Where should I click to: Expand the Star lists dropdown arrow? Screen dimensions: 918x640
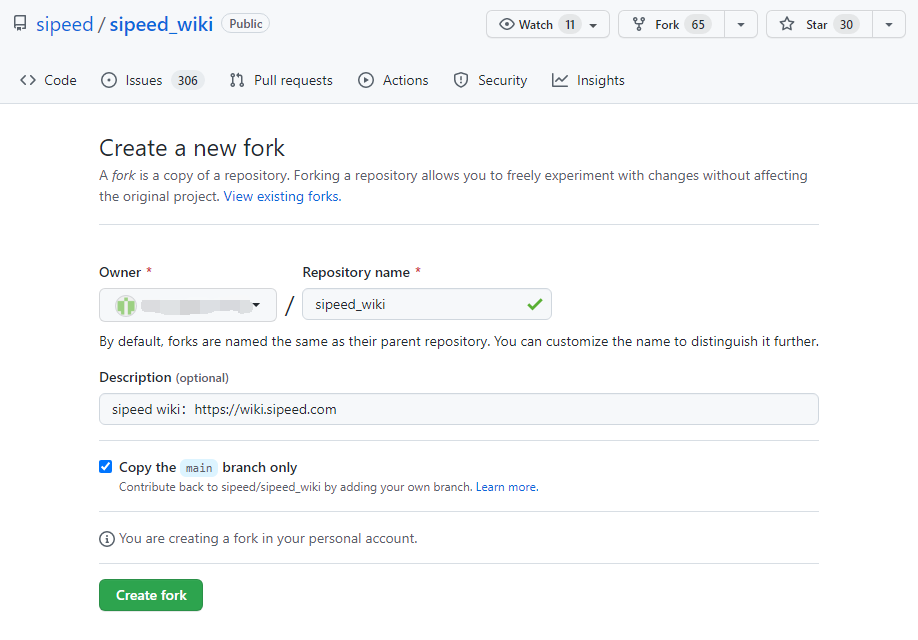tap(889, 25)
